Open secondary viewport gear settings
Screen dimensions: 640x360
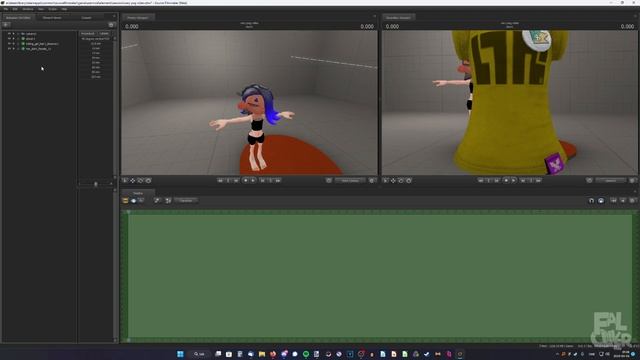632,180
